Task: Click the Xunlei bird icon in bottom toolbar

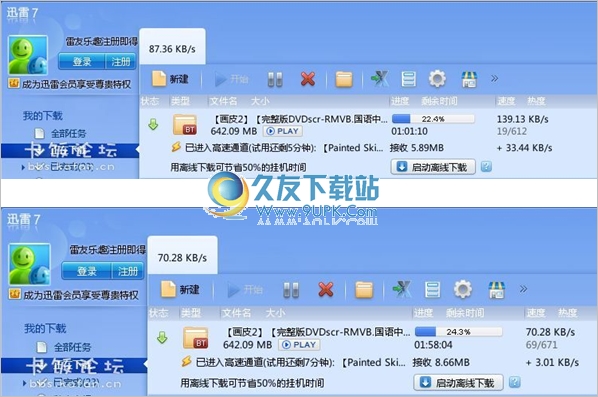Action: click(x=402, y=289)
